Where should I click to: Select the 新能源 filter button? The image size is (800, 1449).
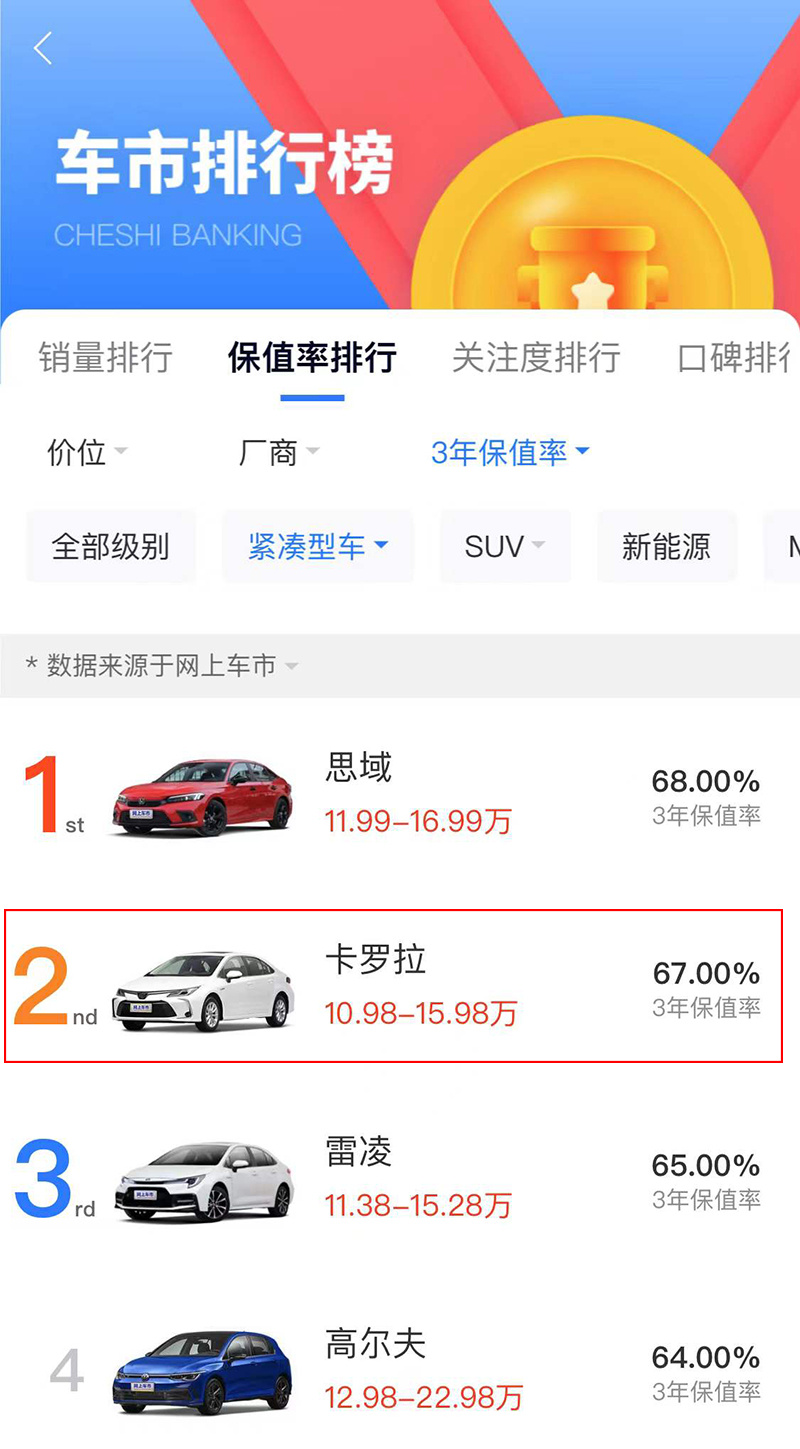667,546
